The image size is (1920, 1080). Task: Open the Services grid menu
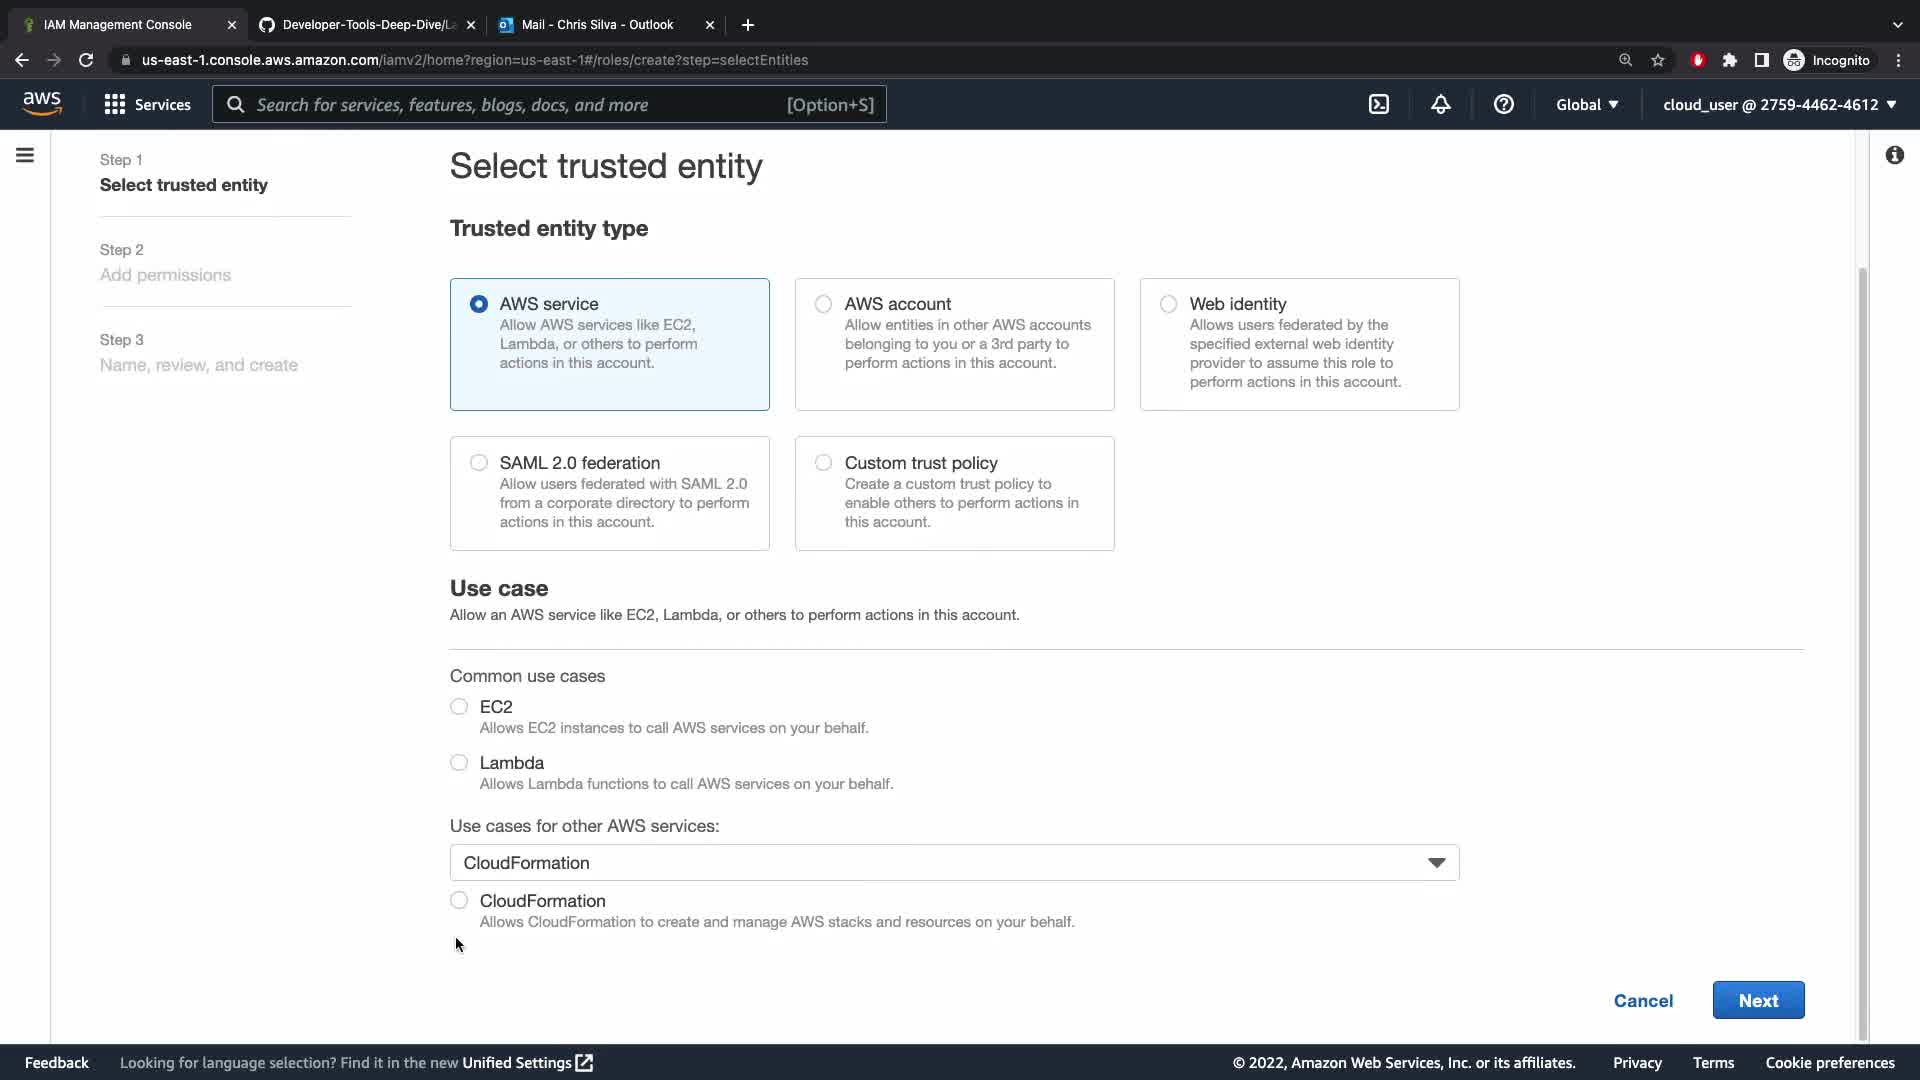[x=147, y=104]
